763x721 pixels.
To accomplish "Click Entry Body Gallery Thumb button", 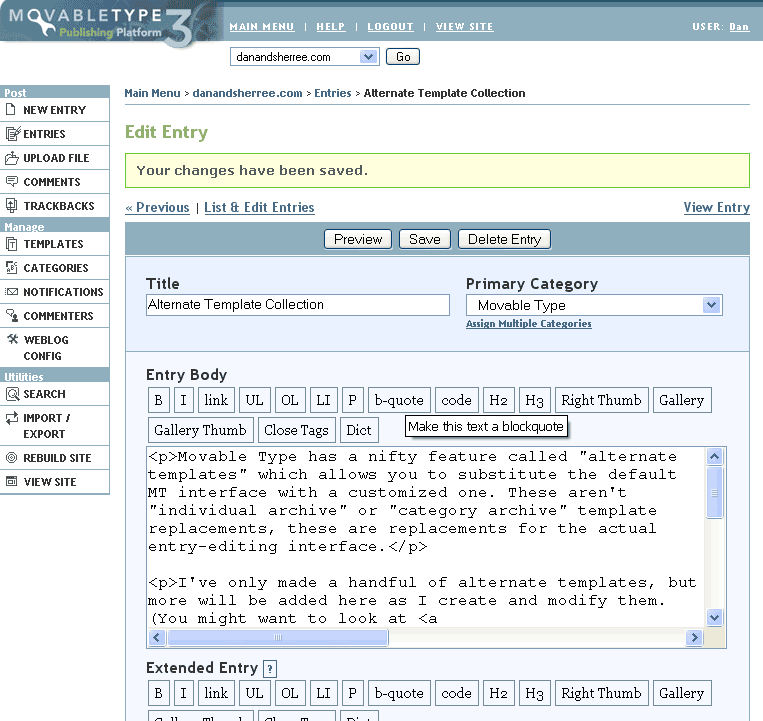I will pyautogui.click(x=200, y=430).
